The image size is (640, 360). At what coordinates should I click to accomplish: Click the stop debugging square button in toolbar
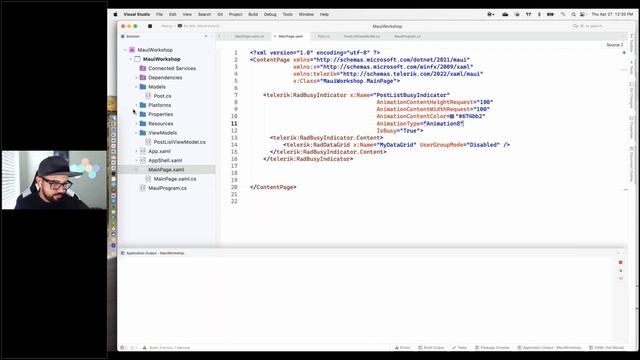pyautogui.click(x=150, y=26)
